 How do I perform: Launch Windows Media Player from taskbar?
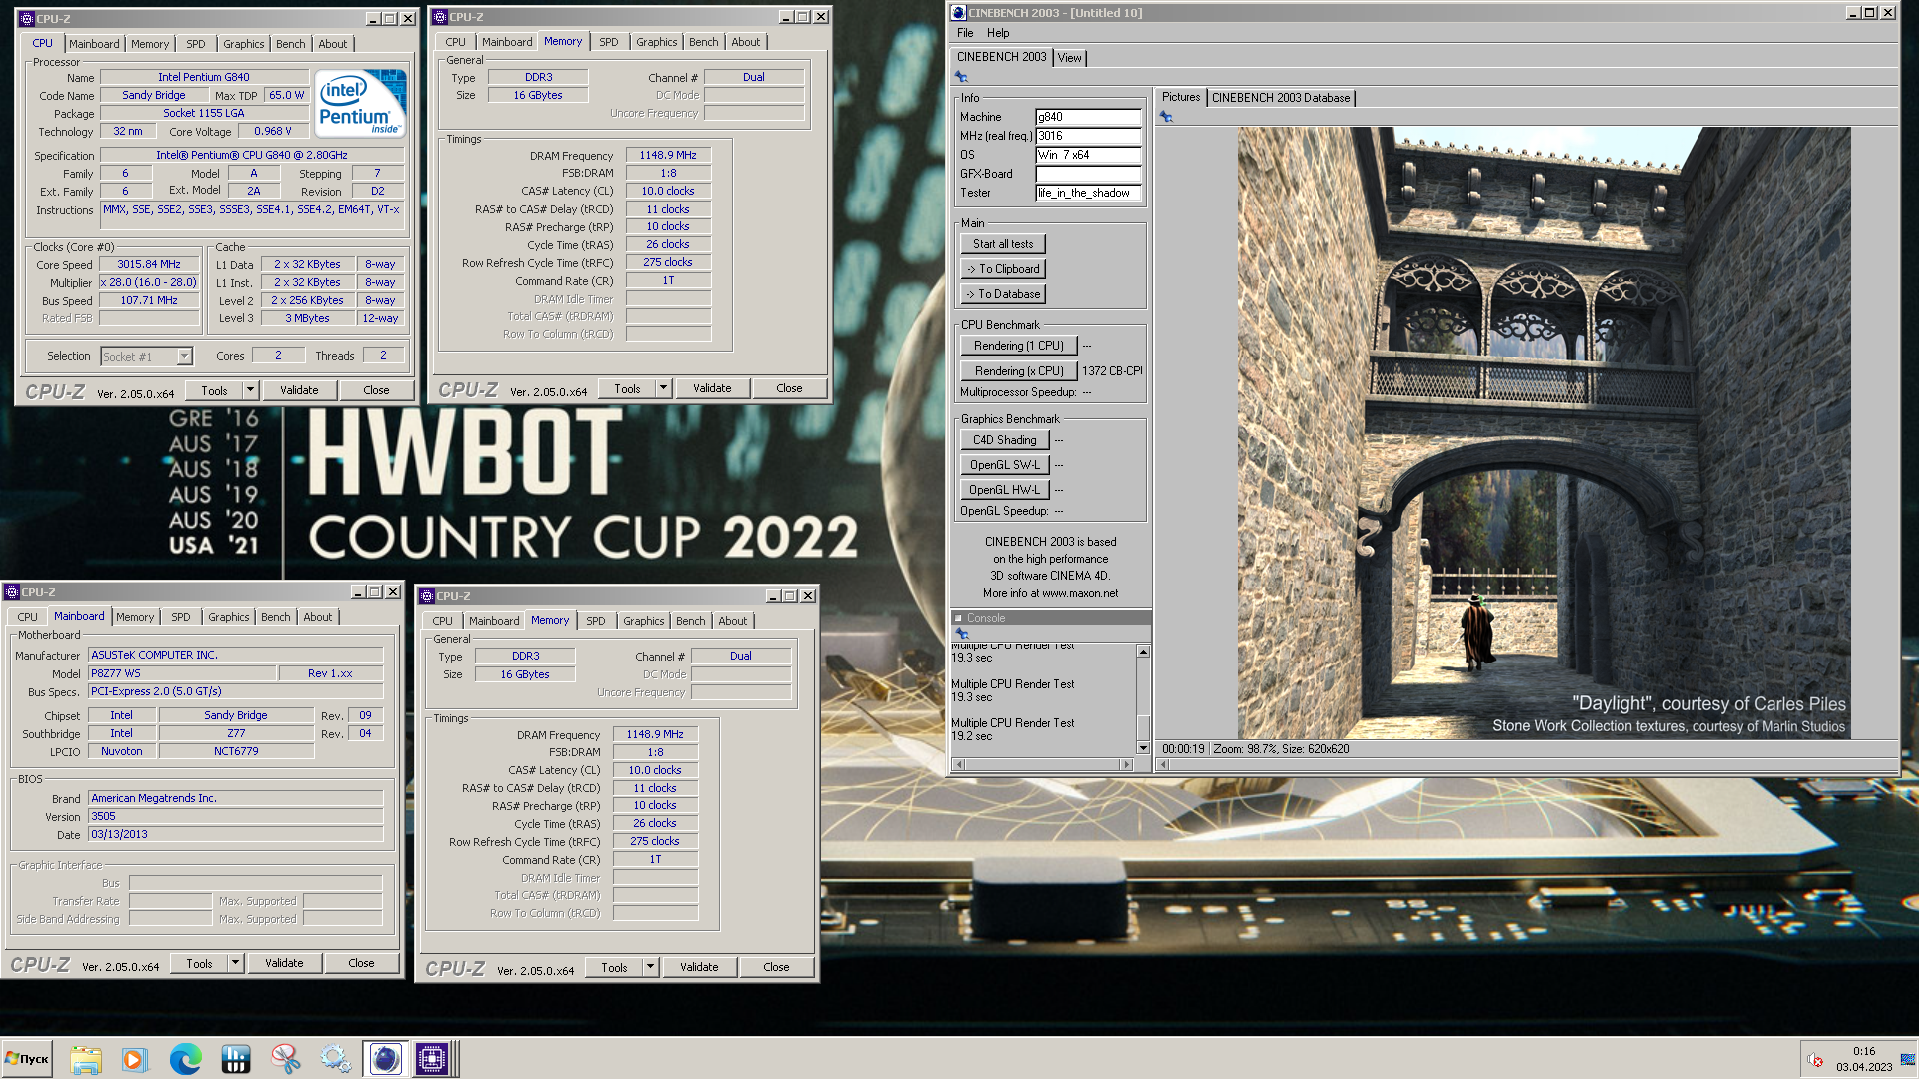point(134,1059)
